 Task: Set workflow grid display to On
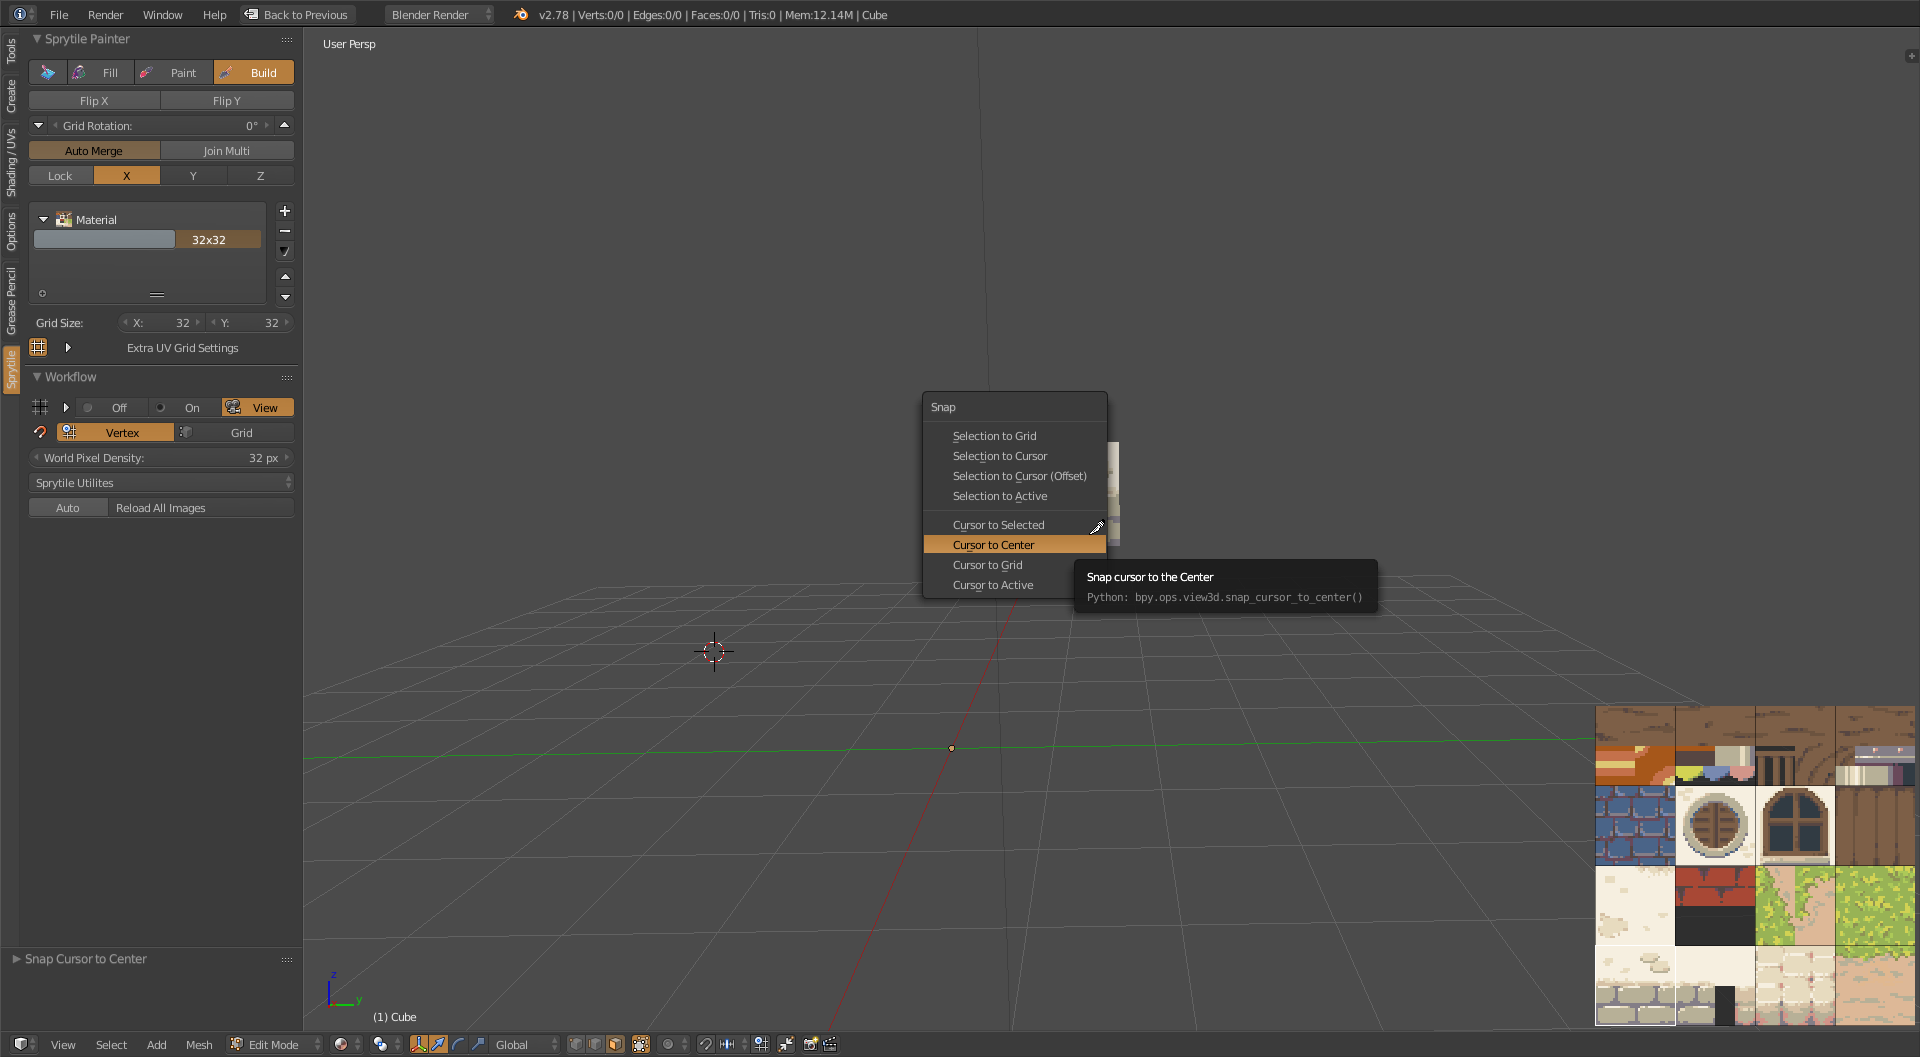pos(185,408)
